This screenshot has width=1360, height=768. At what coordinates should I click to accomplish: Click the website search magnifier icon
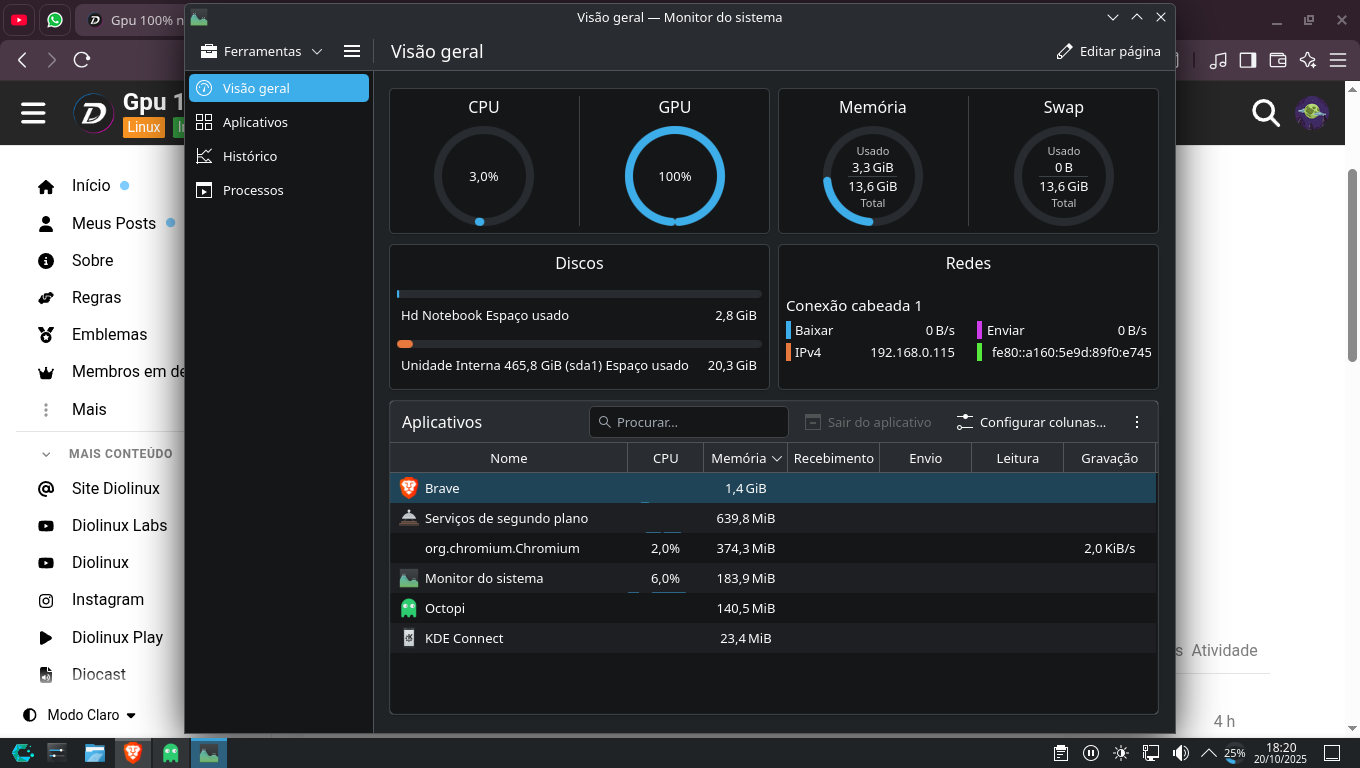(1266, 113)
